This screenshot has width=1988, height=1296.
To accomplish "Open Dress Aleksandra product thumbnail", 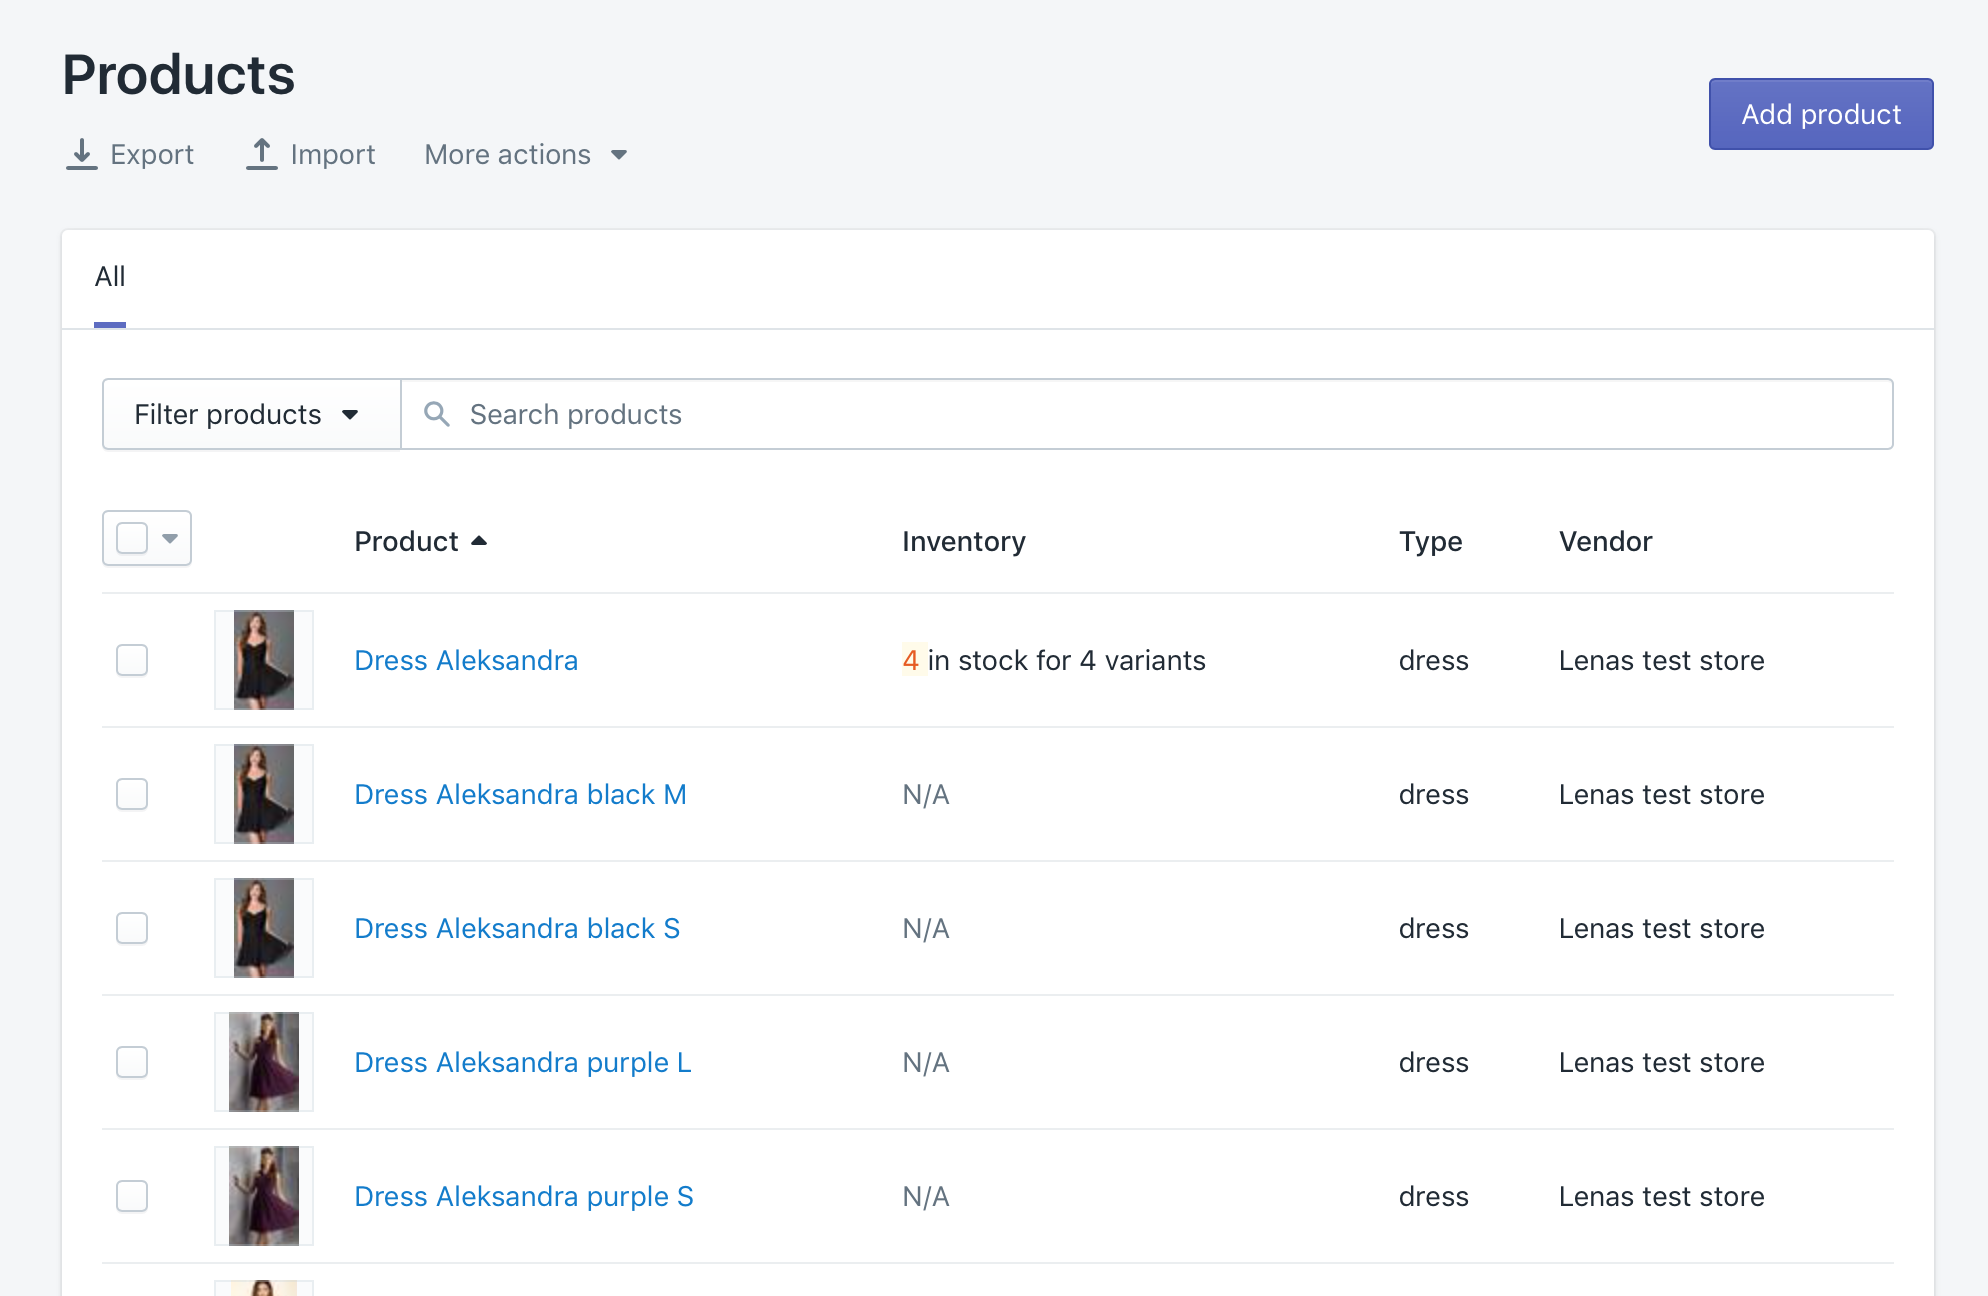I will 264,660.
